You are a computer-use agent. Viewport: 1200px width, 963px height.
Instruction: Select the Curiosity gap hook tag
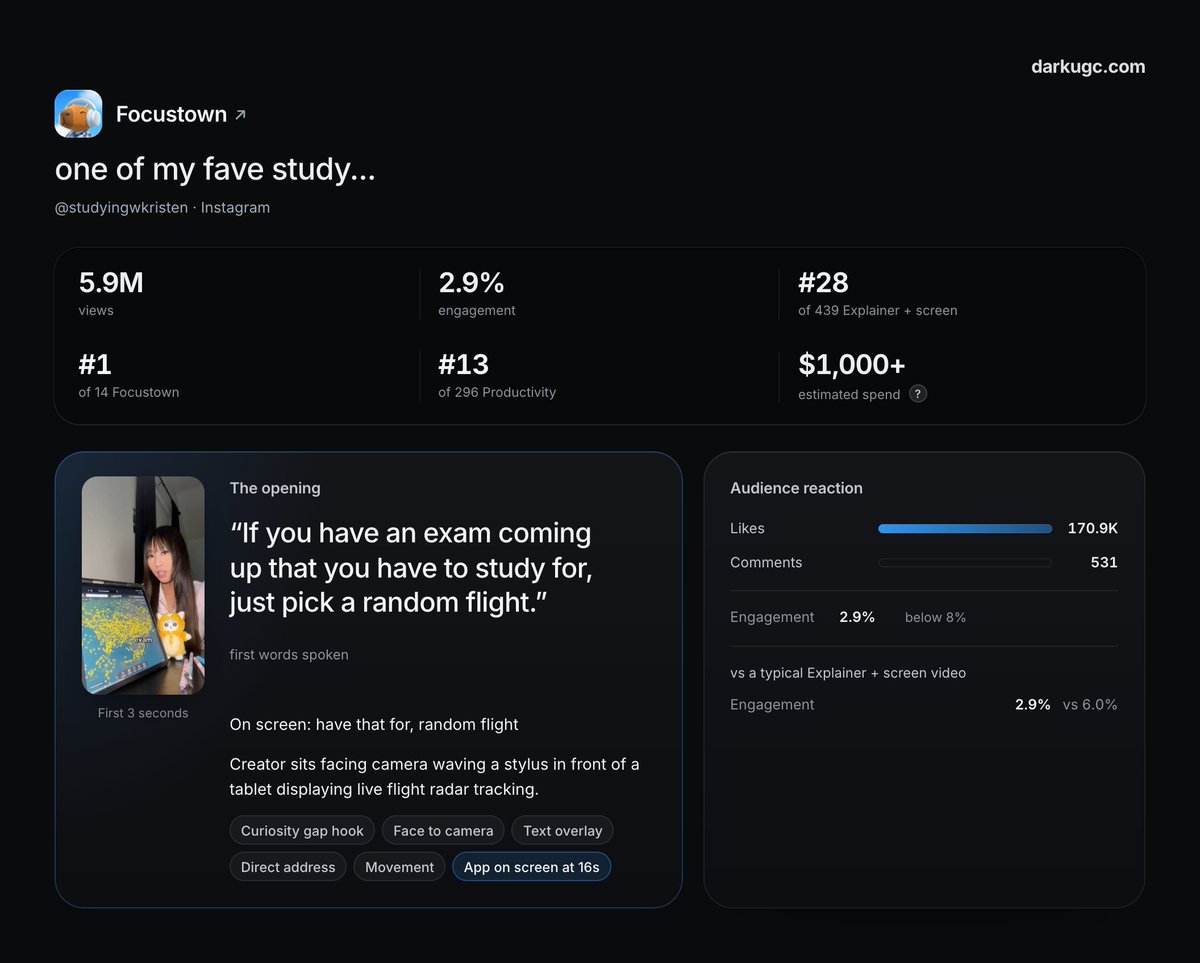pos(302,830)
